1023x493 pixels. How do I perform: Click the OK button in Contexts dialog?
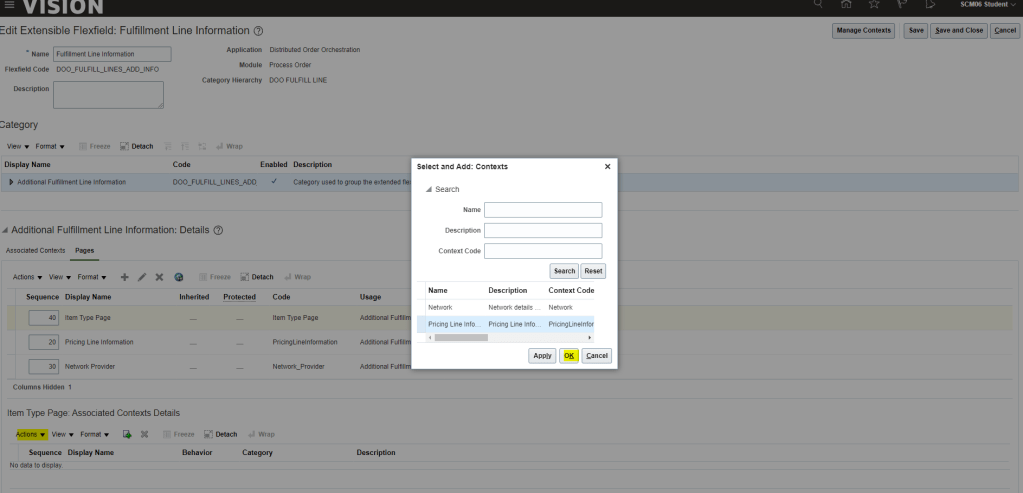[569, 355]
